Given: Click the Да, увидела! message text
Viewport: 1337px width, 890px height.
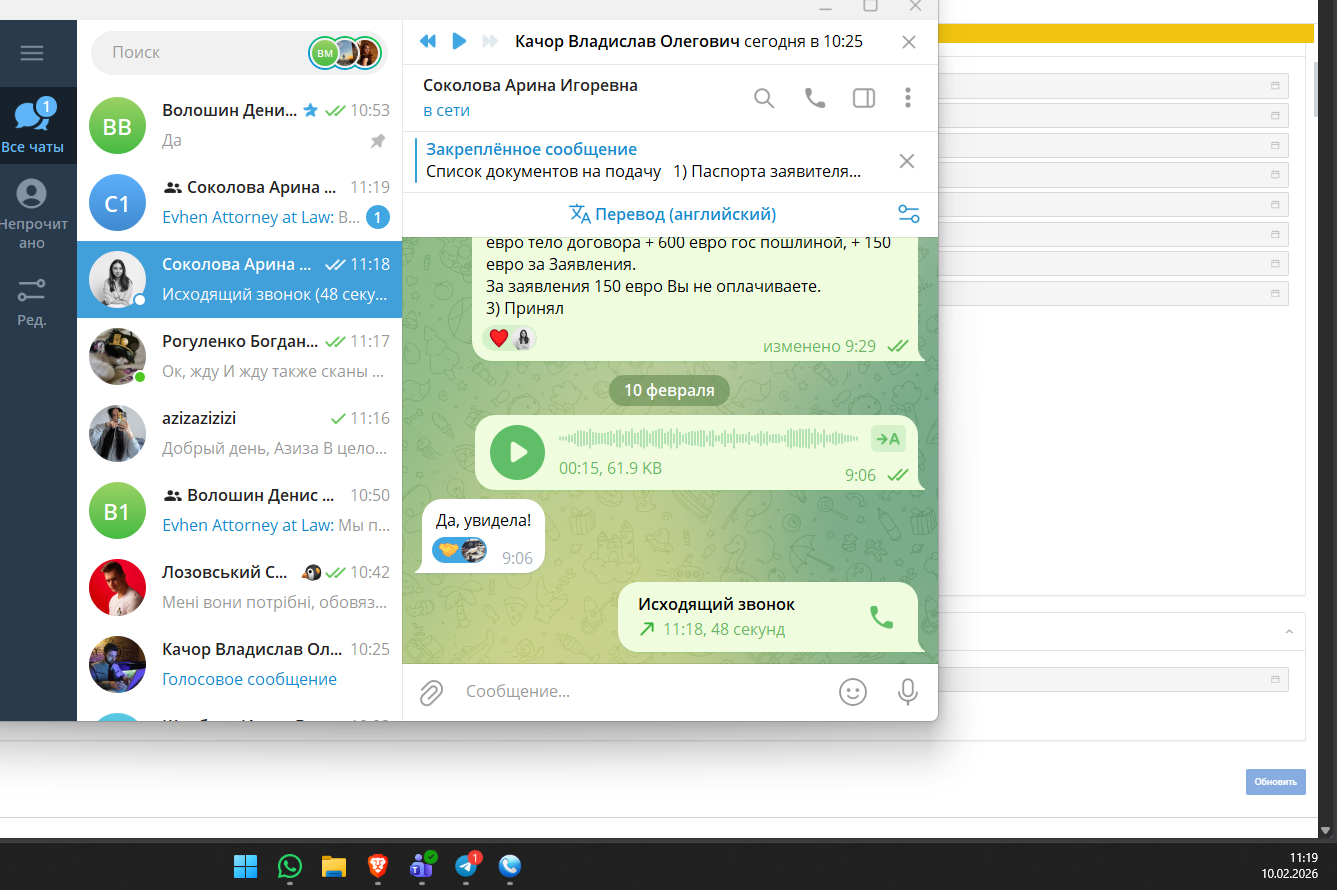Looking at the screenshot, I should pyautogui.click(x=483, y=520).
